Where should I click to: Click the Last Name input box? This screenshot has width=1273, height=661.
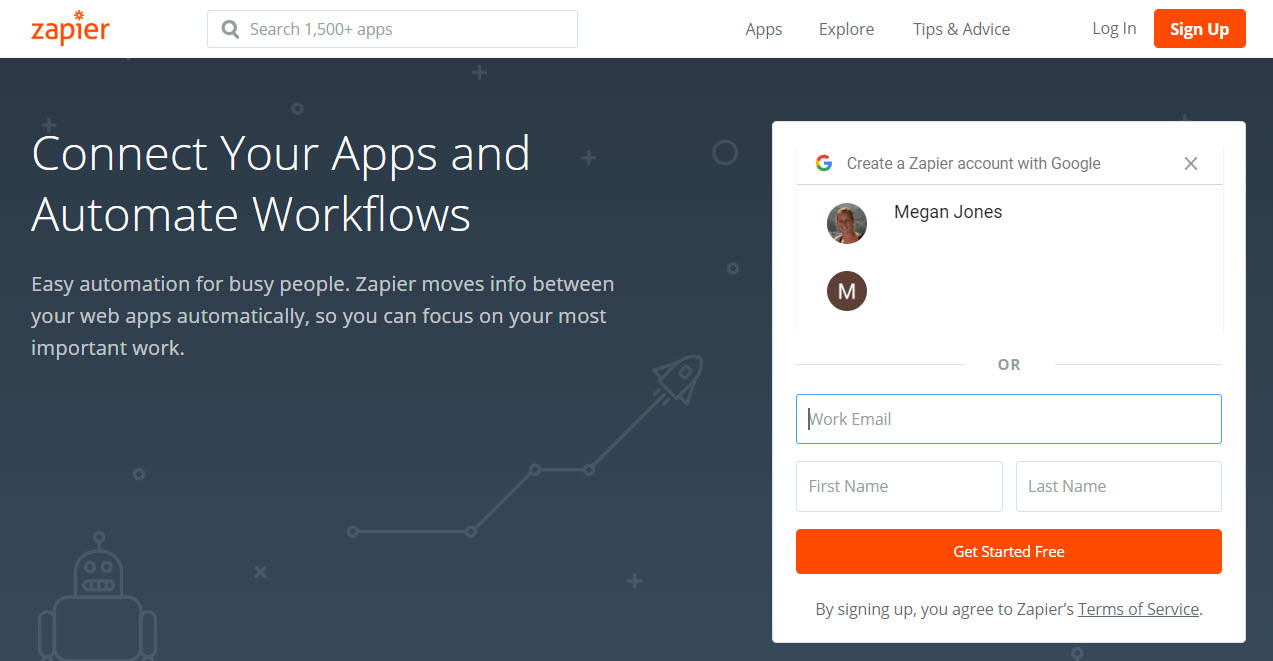1118,486
